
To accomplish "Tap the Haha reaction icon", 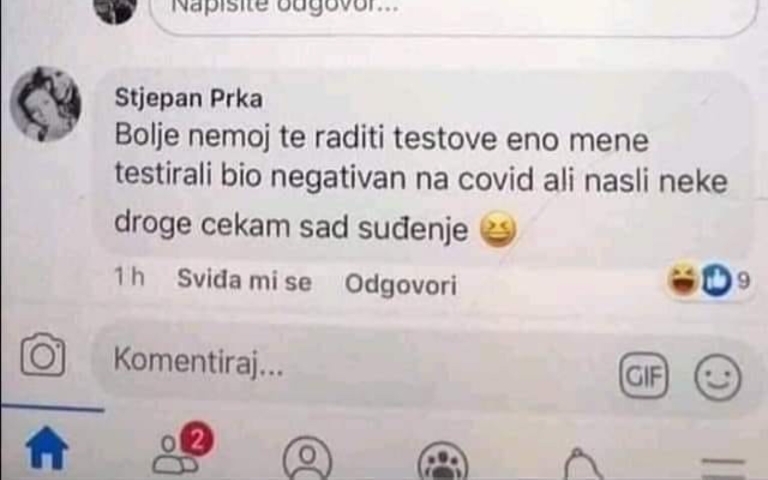I will [x=682, y=279].
